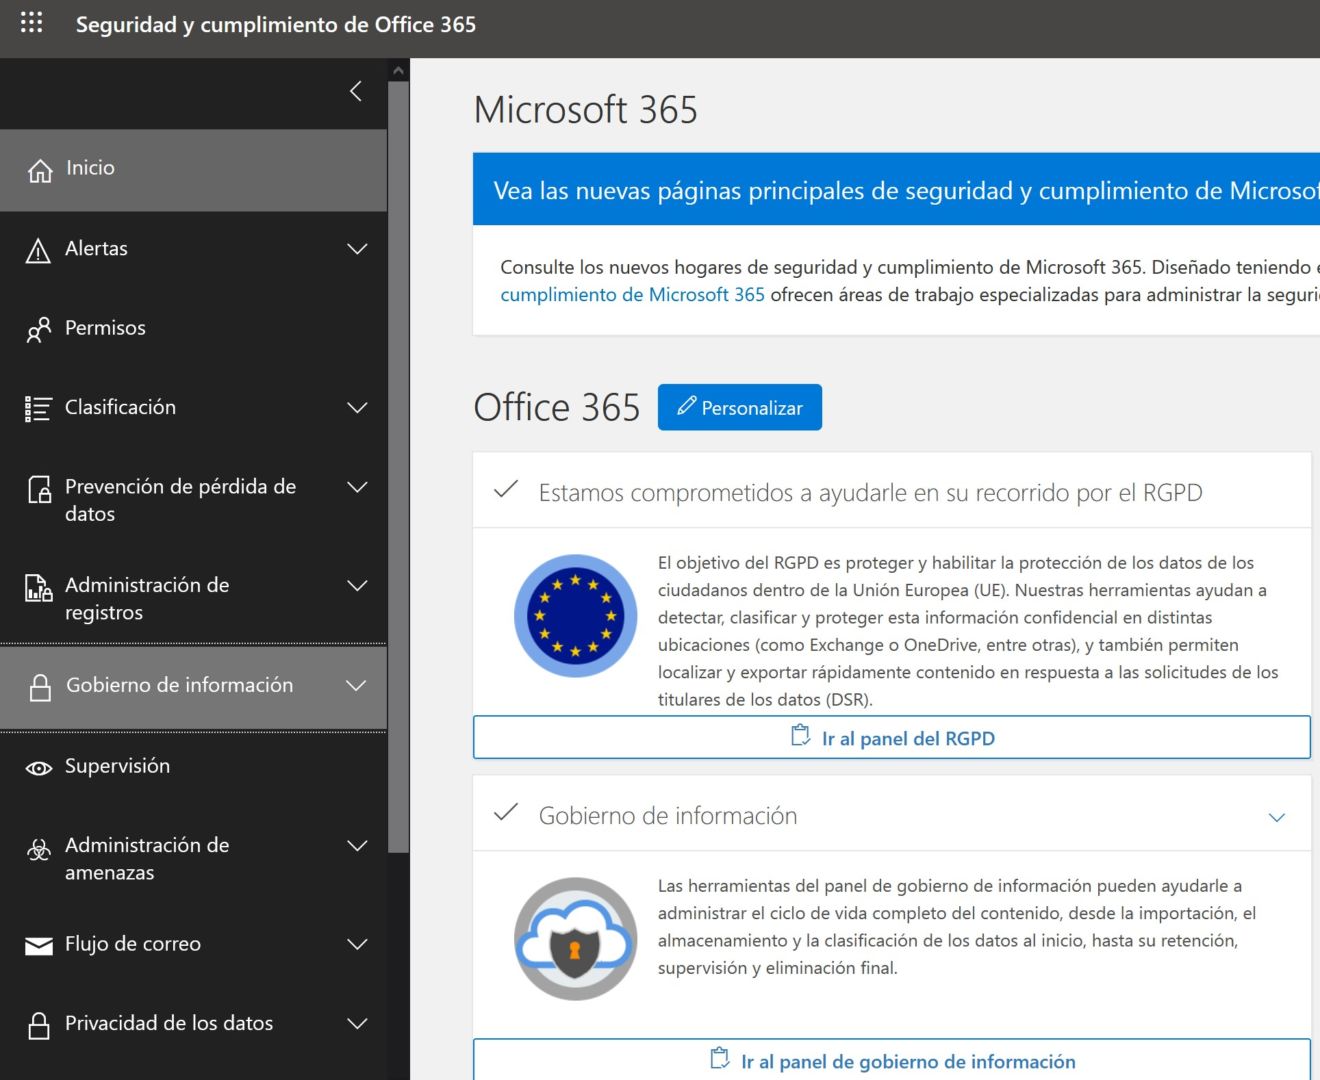Click the blue Vea las nuevas páginas banner
This screenshot has height=1080, width=1320.
[x=896, y=189]
